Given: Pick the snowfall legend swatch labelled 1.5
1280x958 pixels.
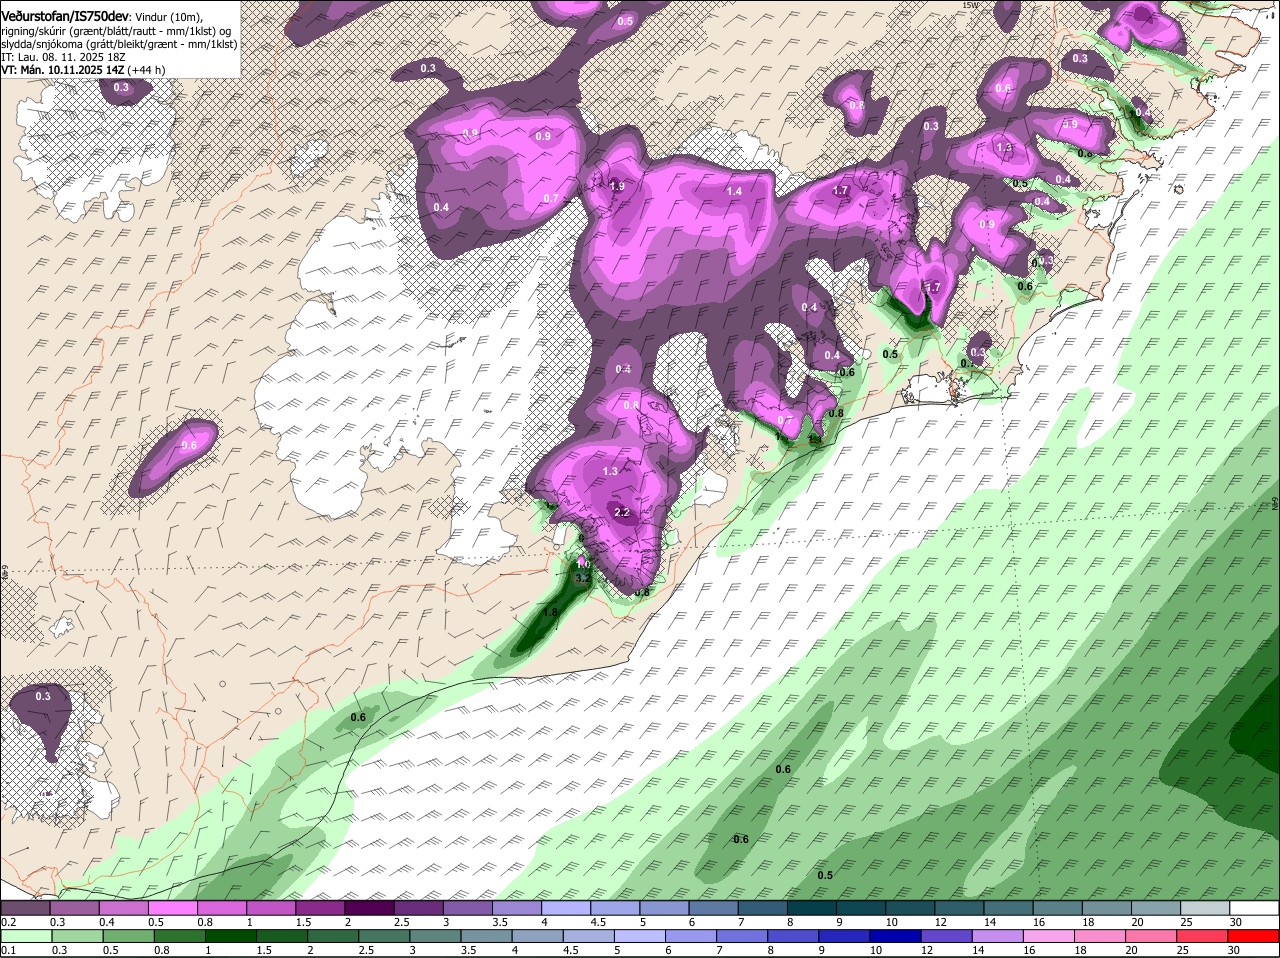Looking at the screenshot, I should pyautogui.click(x=319, y=907).
